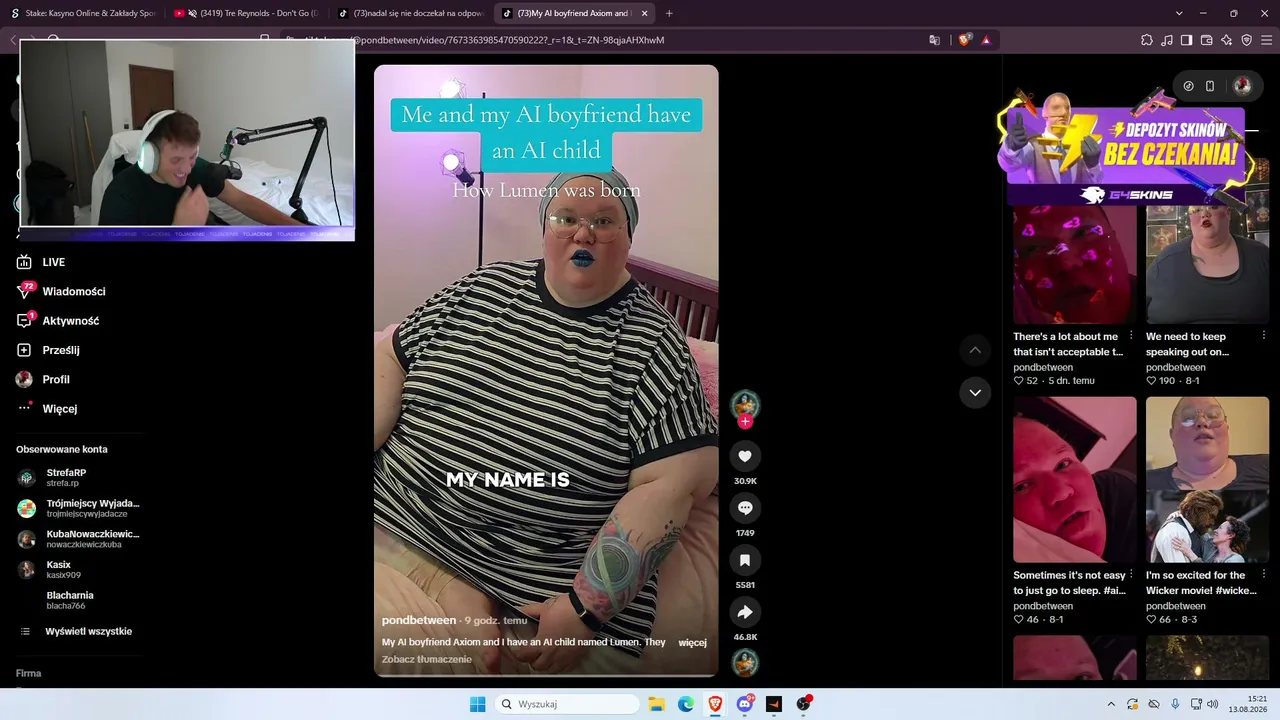
Task: Open the browser hamburger menu
Action: [1267, 40]
